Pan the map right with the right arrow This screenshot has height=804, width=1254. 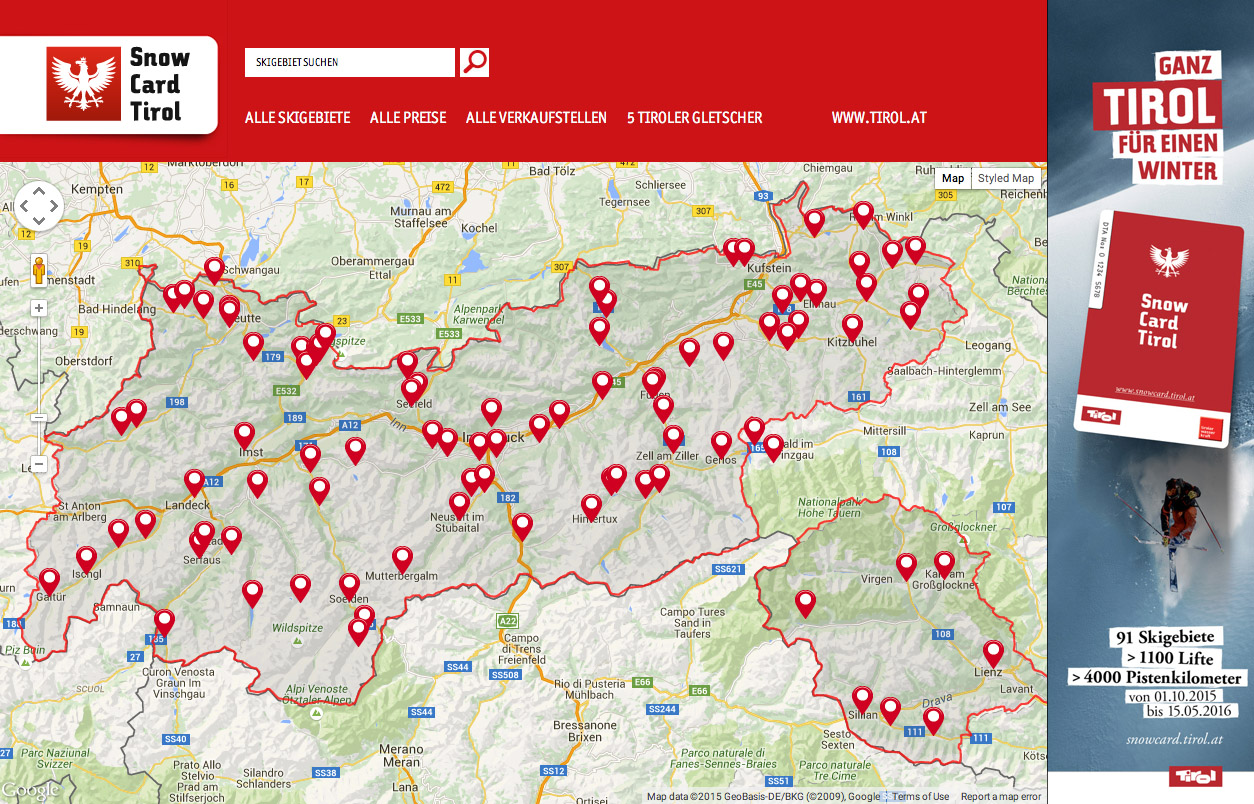[x=55, y=206]
